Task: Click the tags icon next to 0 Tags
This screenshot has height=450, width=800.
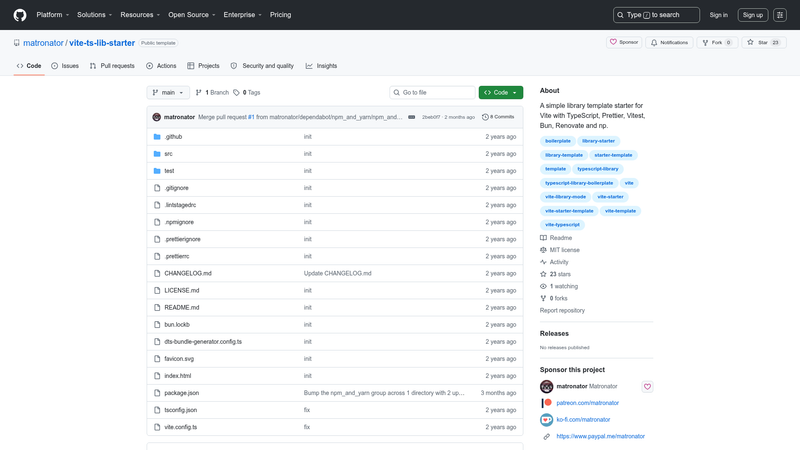Action: click(236, 92)
